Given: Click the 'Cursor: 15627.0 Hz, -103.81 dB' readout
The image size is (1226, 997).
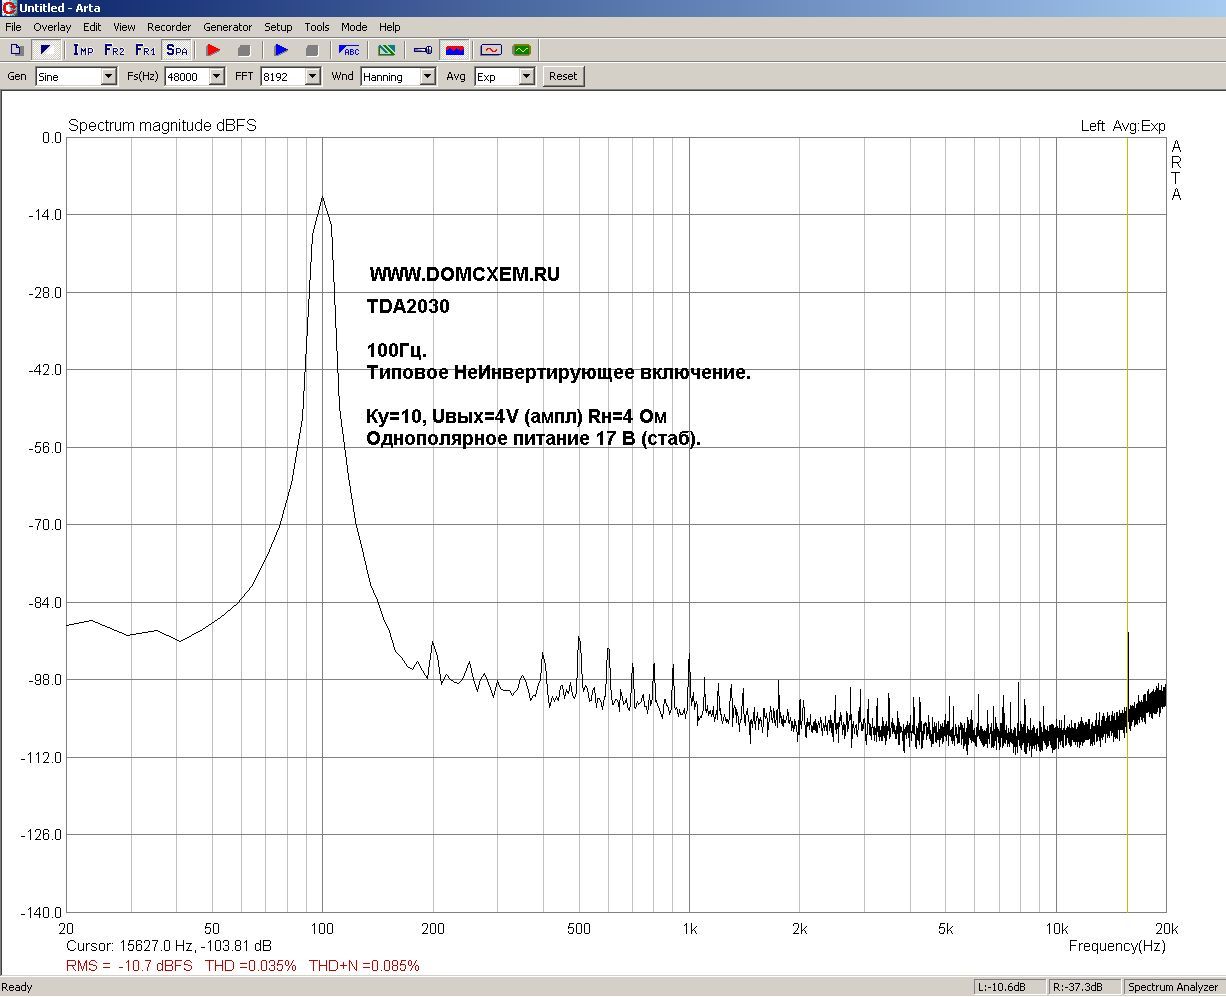Looking at the screenshot, I should pos(169,945).
